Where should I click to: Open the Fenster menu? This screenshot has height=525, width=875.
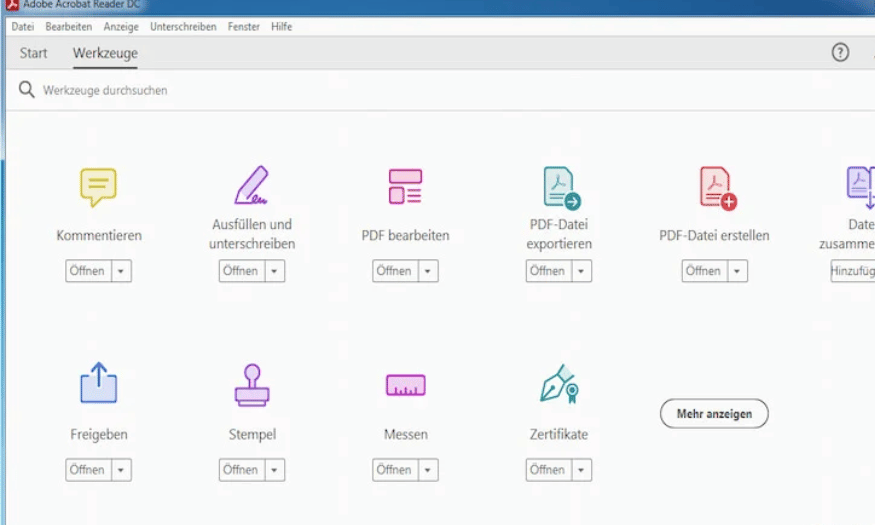(x=244, y=27)
